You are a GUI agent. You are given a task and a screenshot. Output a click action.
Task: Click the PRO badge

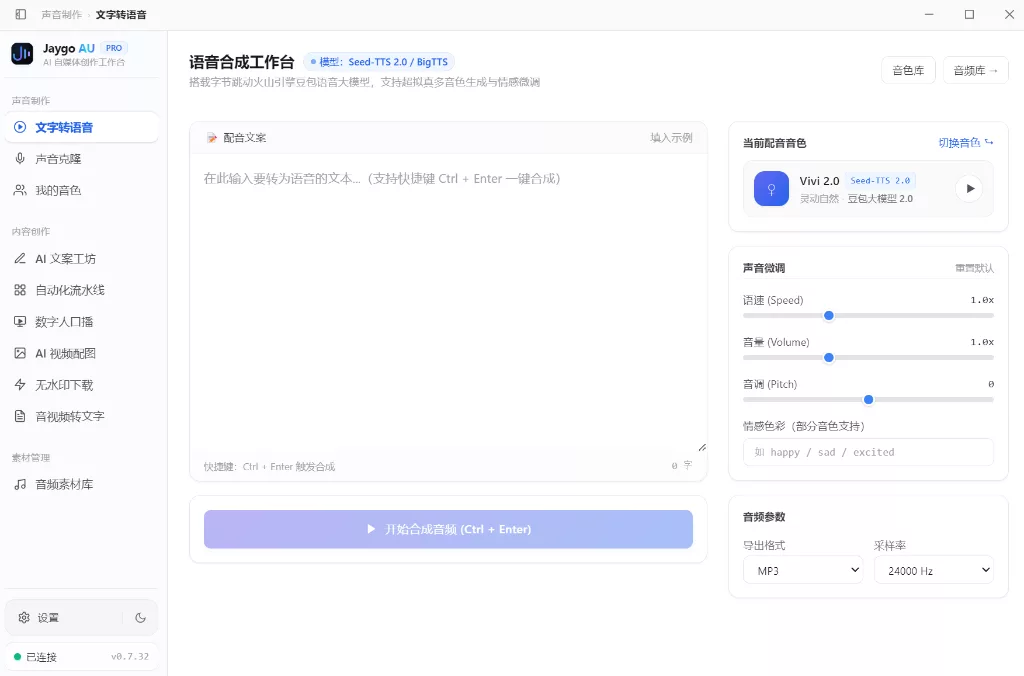pos(114,48)
